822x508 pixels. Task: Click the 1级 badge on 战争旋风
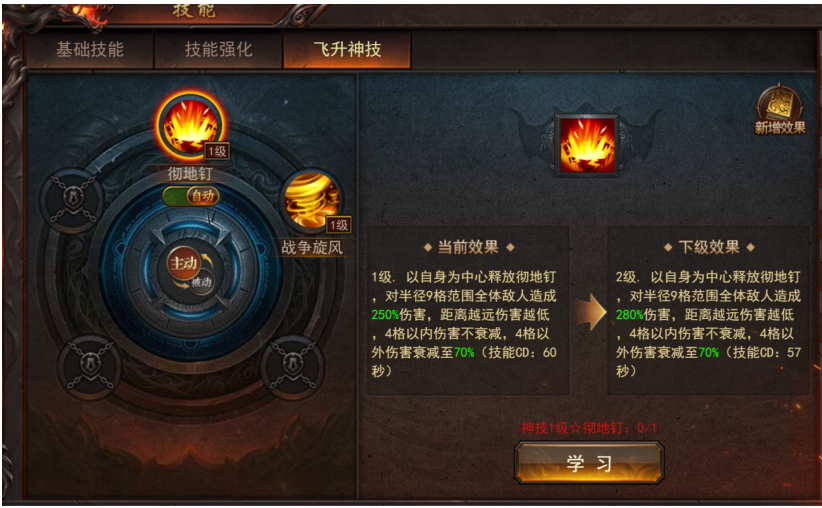[338, 225]
